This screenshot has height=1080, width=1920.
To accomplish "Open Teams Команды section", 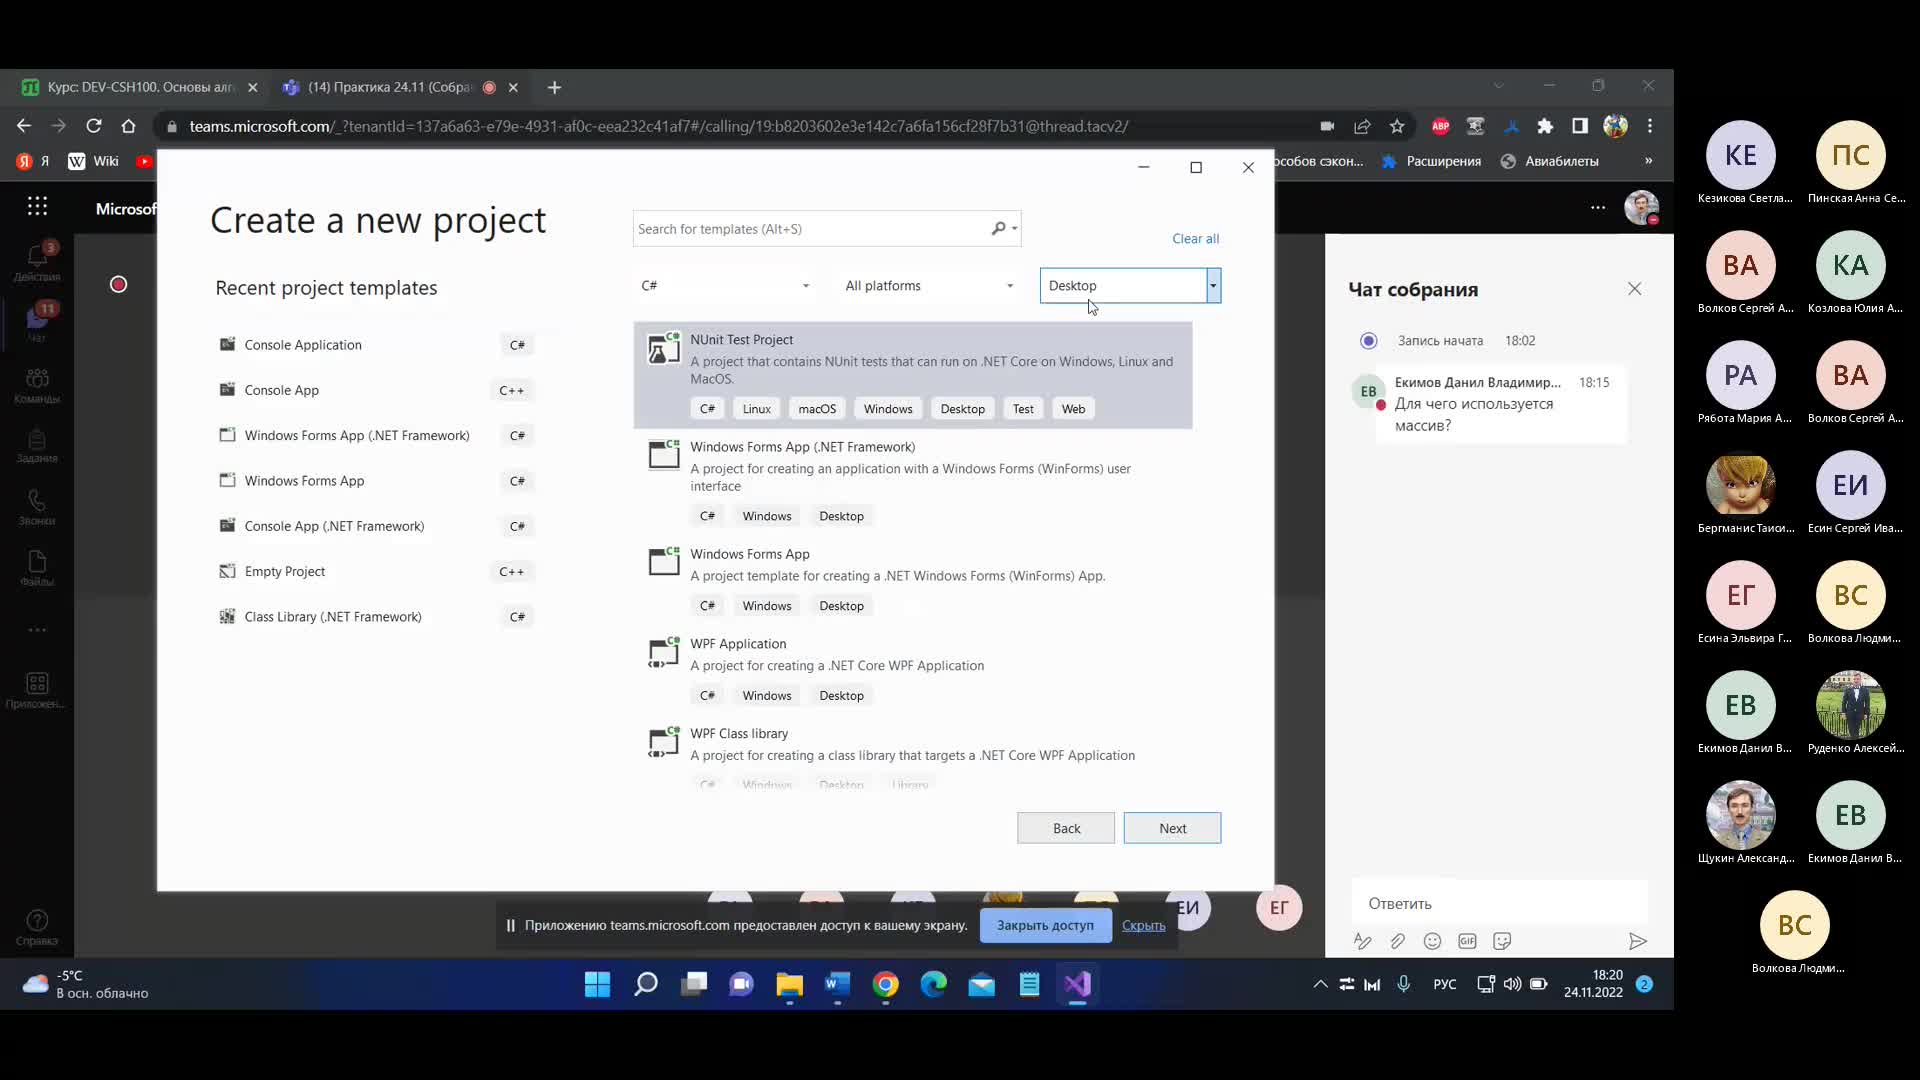I will [x=37, y=385].
